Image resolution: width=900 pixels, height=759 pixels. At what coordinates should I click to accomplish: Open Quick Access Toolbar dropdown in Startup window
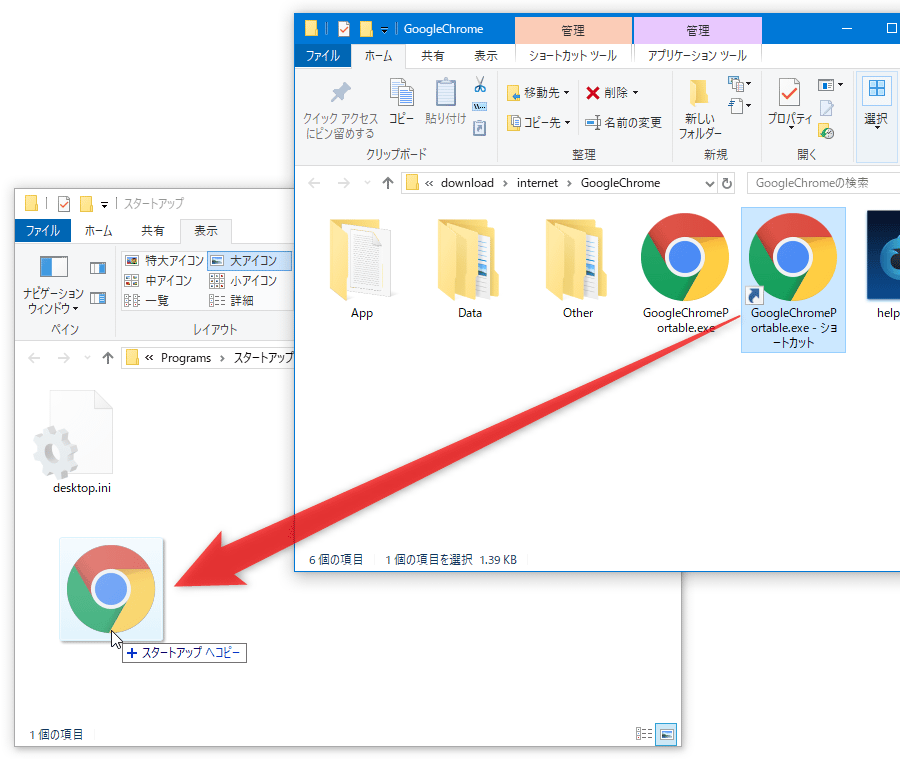pos(104,204)
